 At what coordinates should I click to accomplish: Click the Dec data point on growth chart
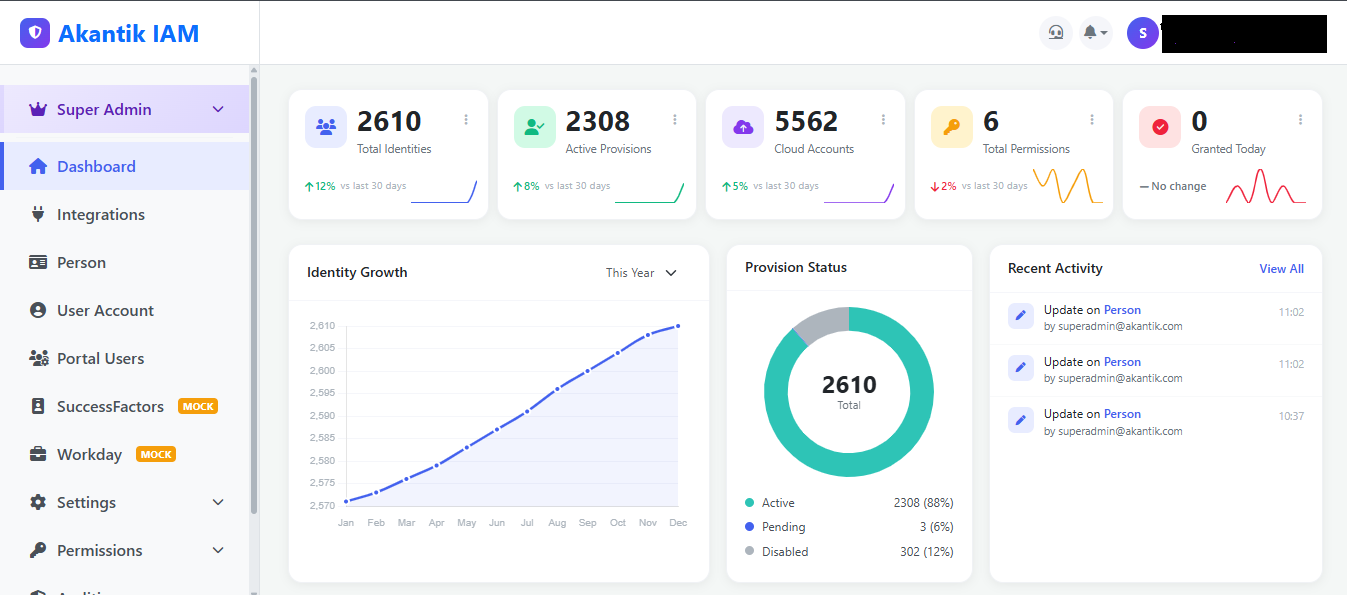(678, 326)
